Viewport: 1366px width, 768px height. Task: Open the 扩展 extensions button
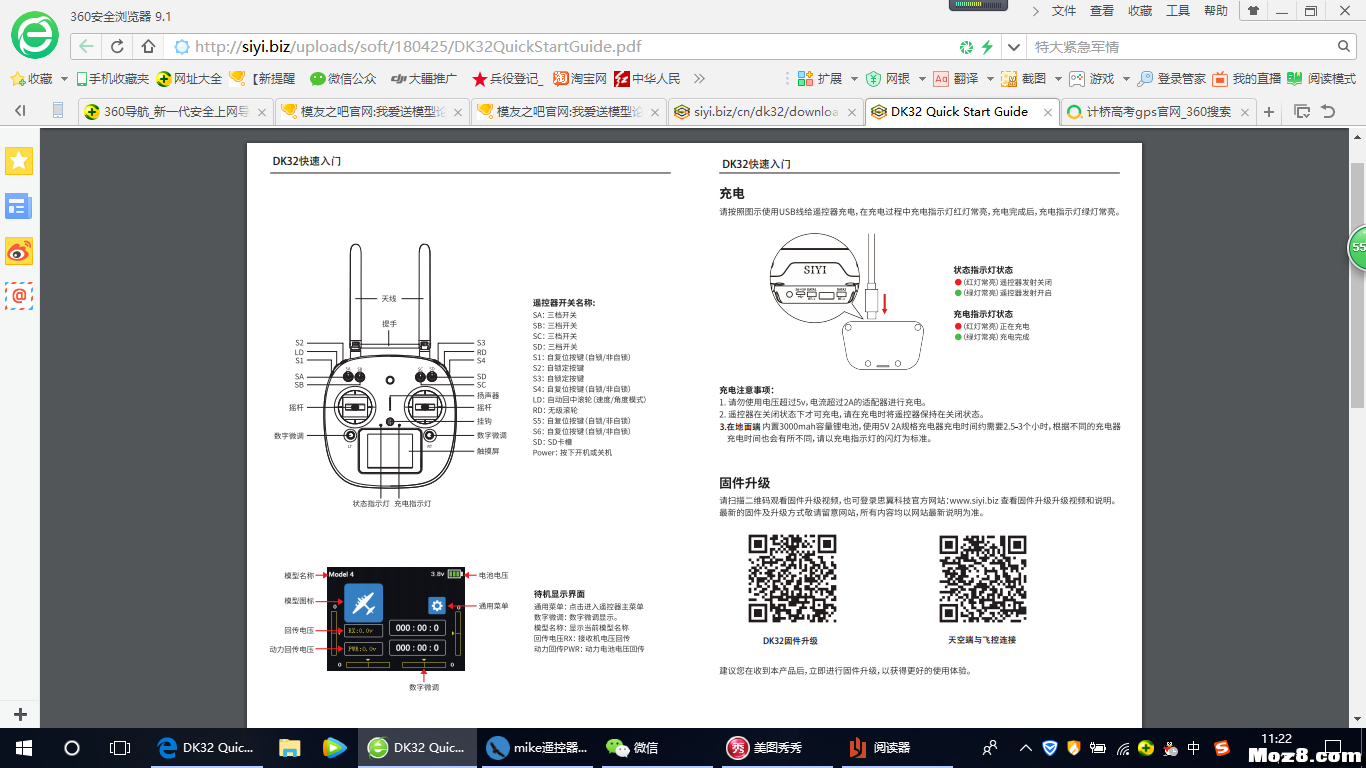(820, 78)
